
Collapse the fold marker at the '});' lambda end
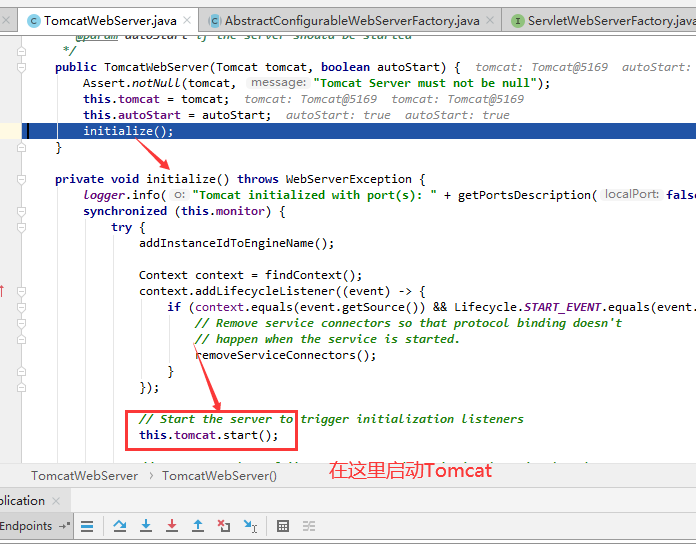21,387
